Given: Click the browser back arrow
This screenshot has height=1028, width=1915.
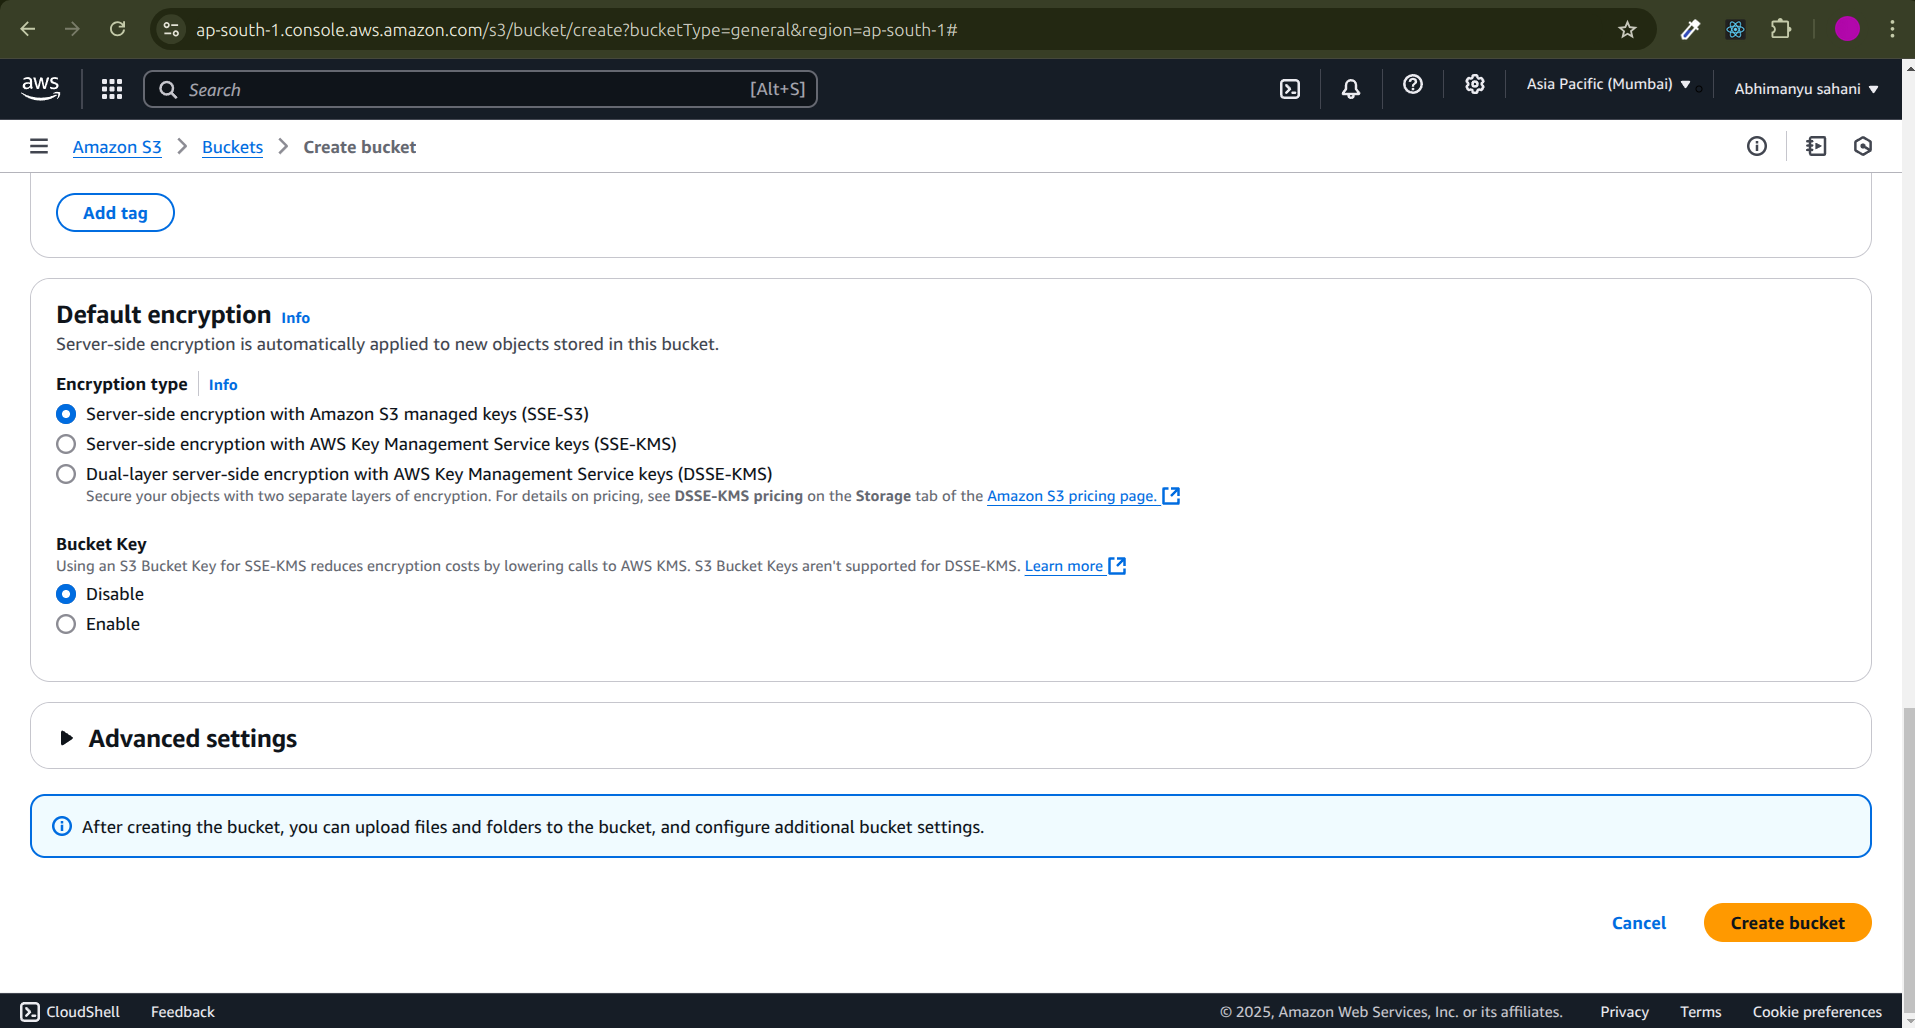Looking at the screenshot, I should [x=28, y=29].
